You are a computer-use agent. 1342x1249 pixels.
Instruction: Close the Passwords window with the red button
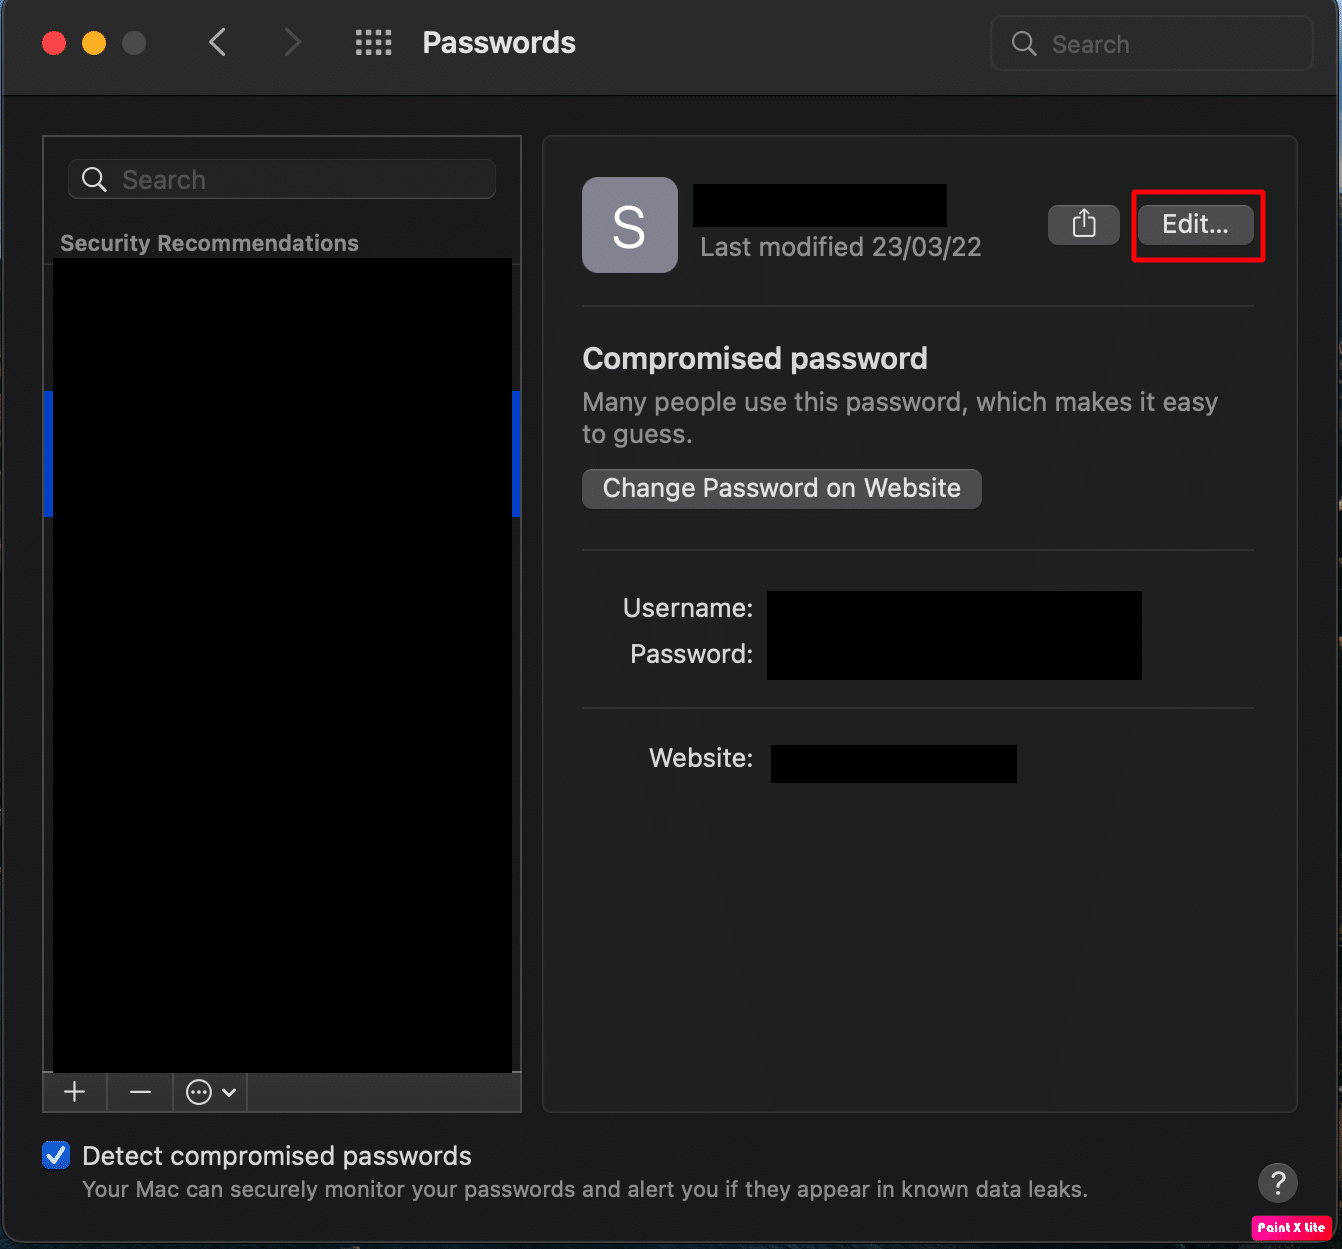[x=54, y=43]
